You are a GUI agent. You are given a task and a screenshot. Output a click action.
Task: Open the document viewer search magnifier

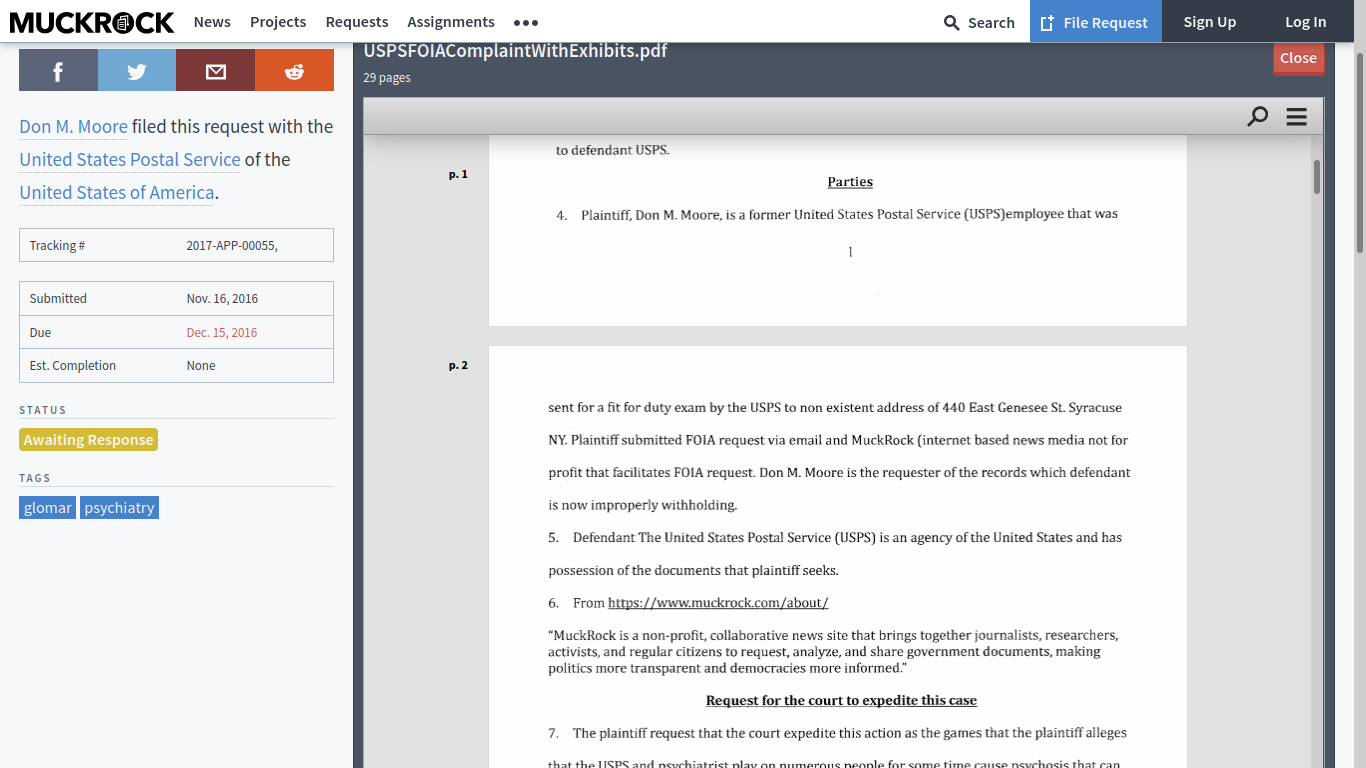click(1258, 117)
